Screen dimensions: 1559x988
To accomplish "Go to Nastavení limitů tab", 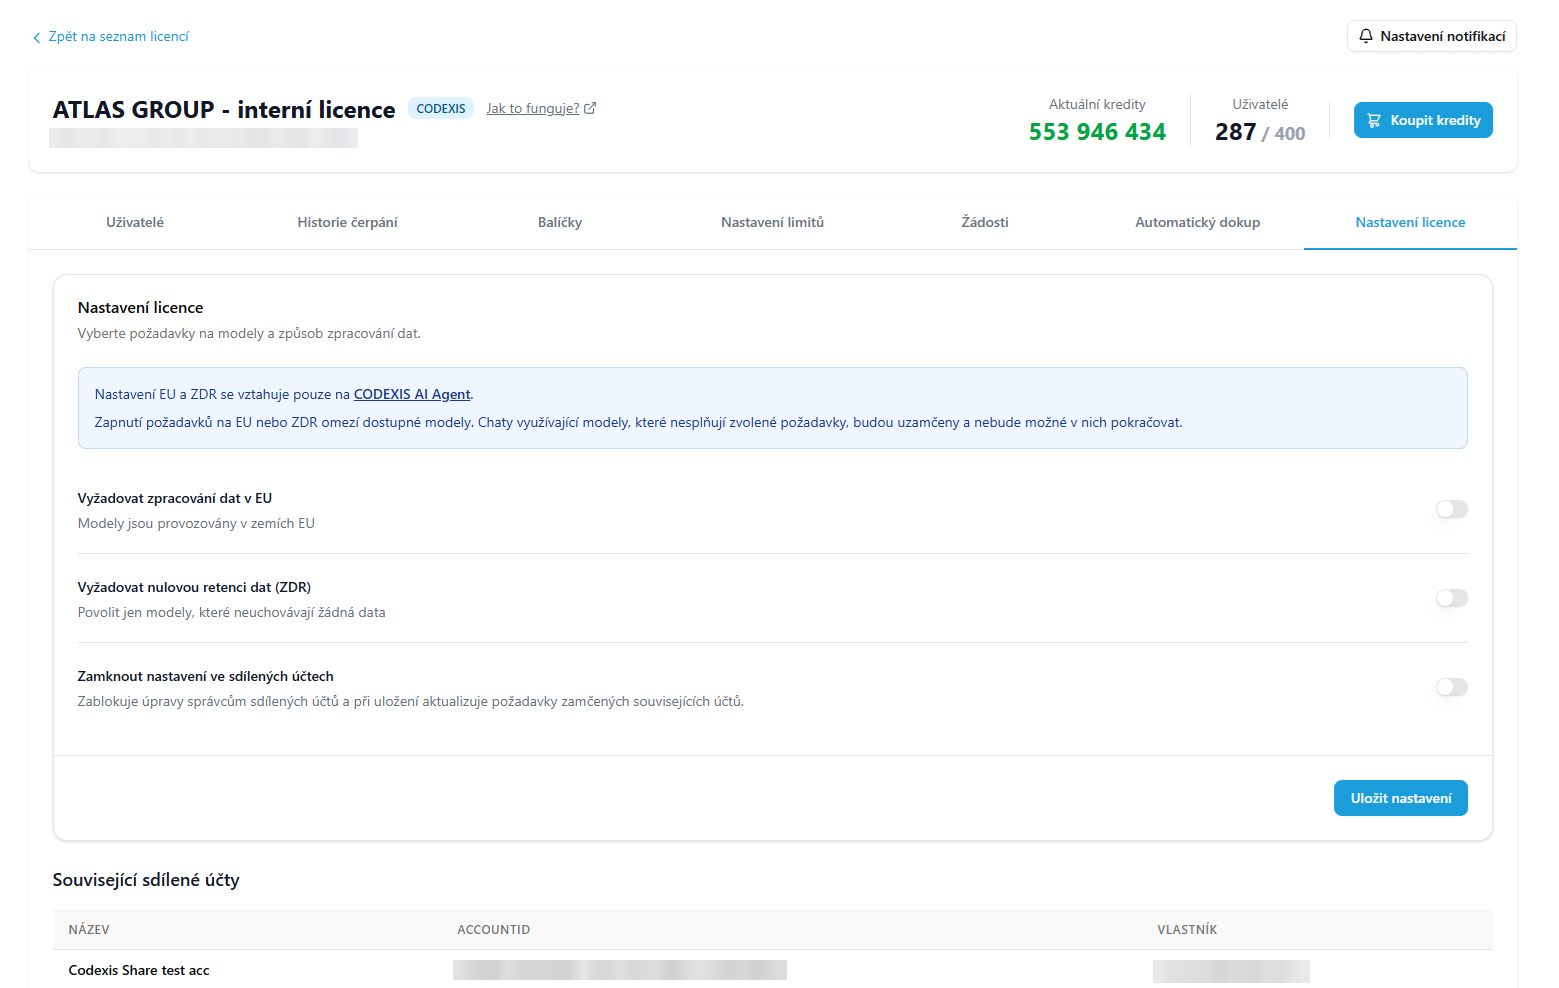I will (772, 222).
